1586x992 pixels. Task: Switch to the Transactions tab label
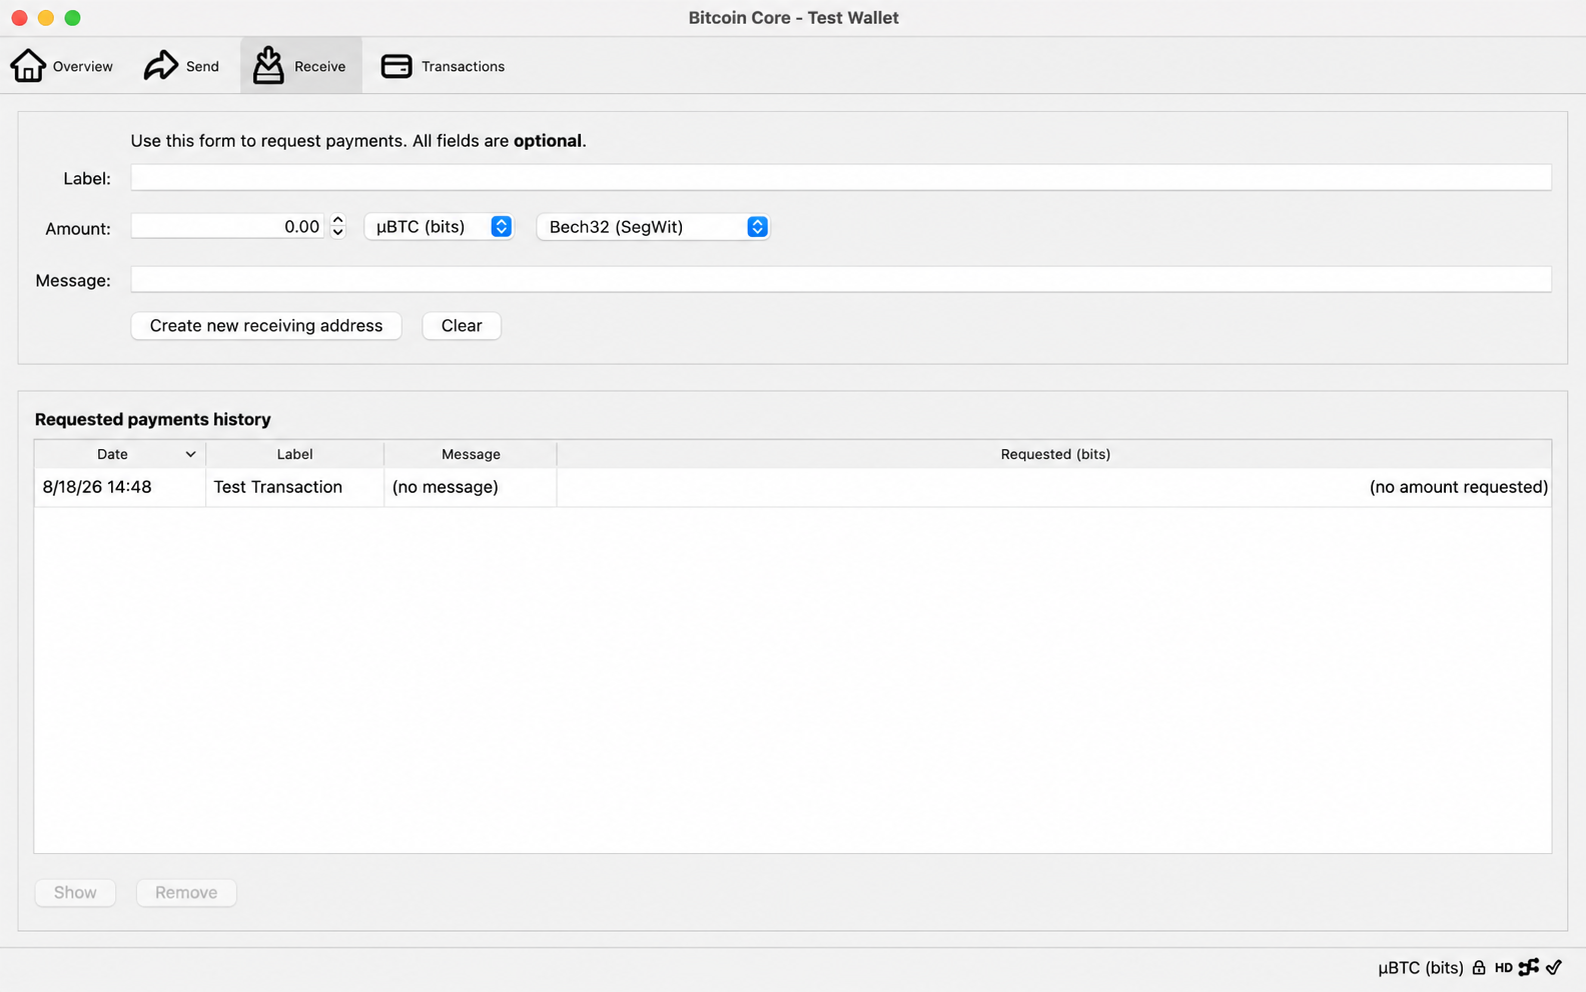point(463,66)
